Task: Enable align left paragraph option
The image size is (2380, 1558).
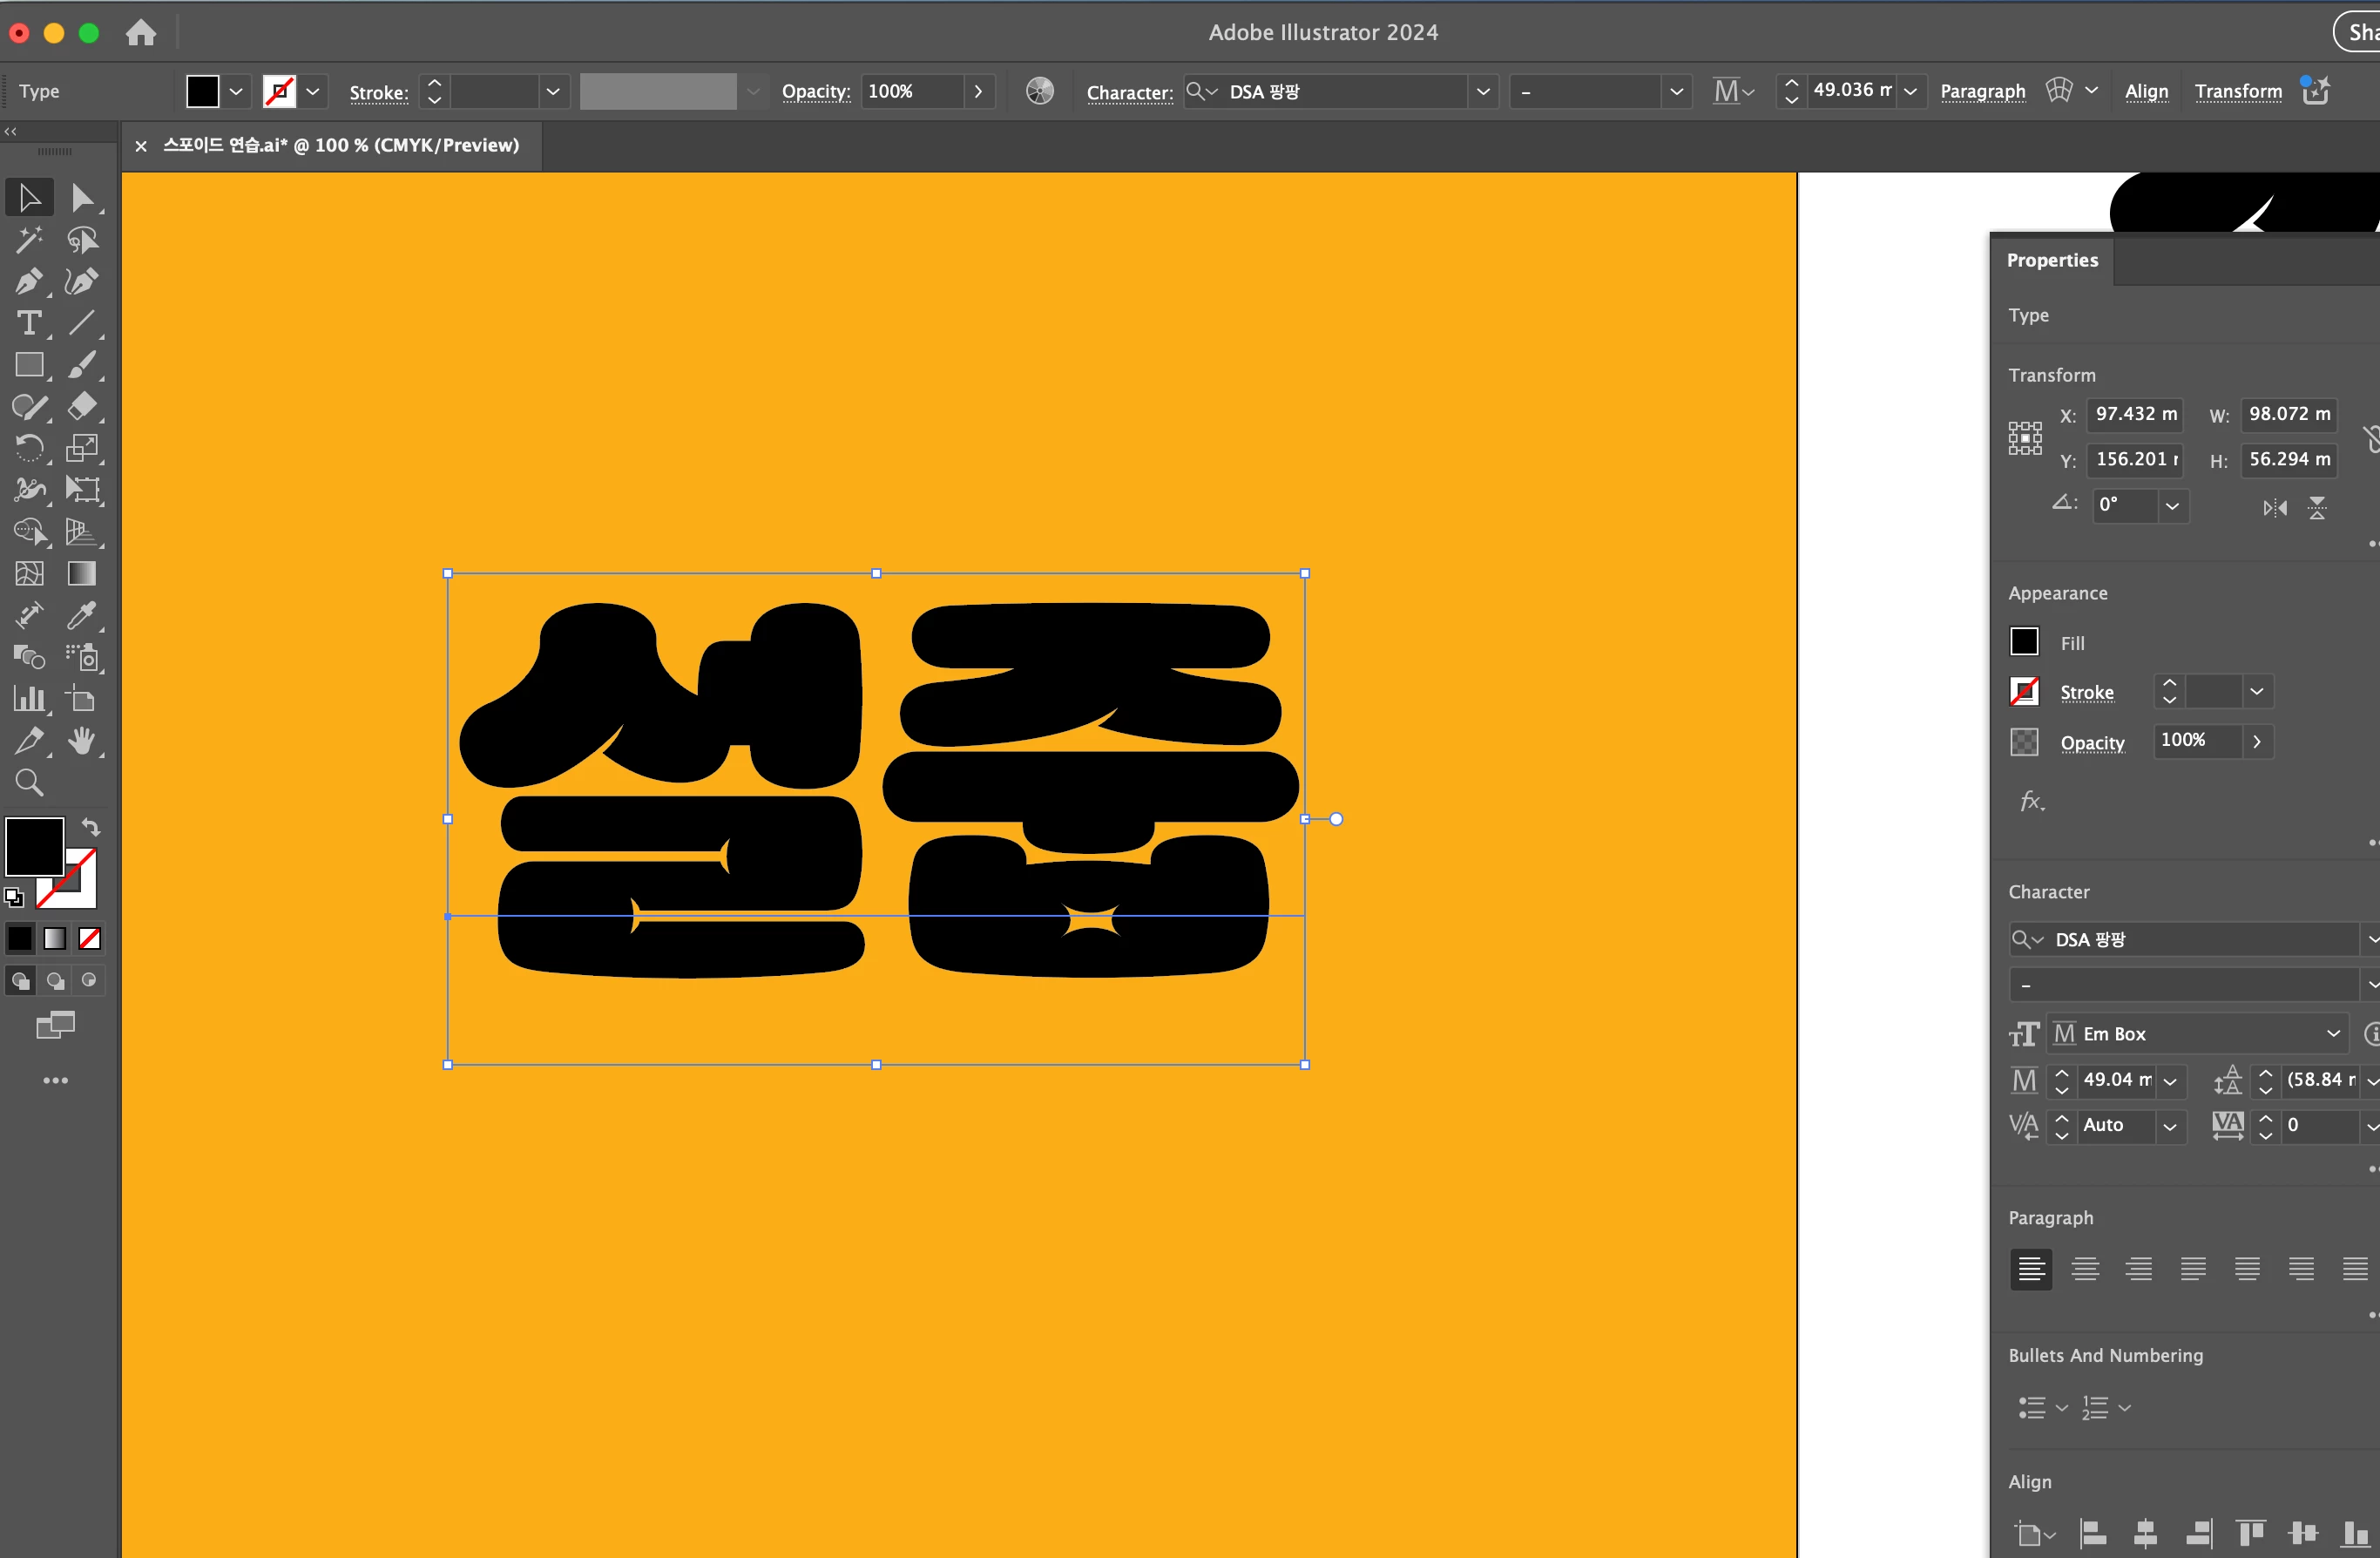Action: point(2030,1269)
